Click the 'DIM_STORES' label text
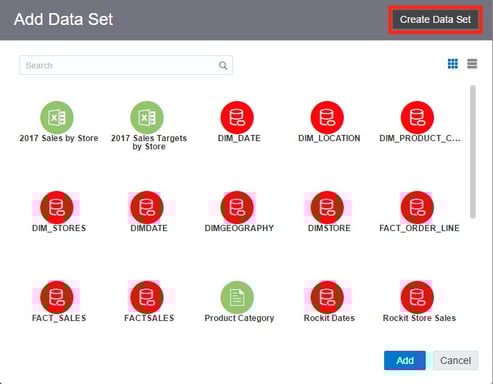The height and width of the screenshot is (384, 493). tap(59, 228)
